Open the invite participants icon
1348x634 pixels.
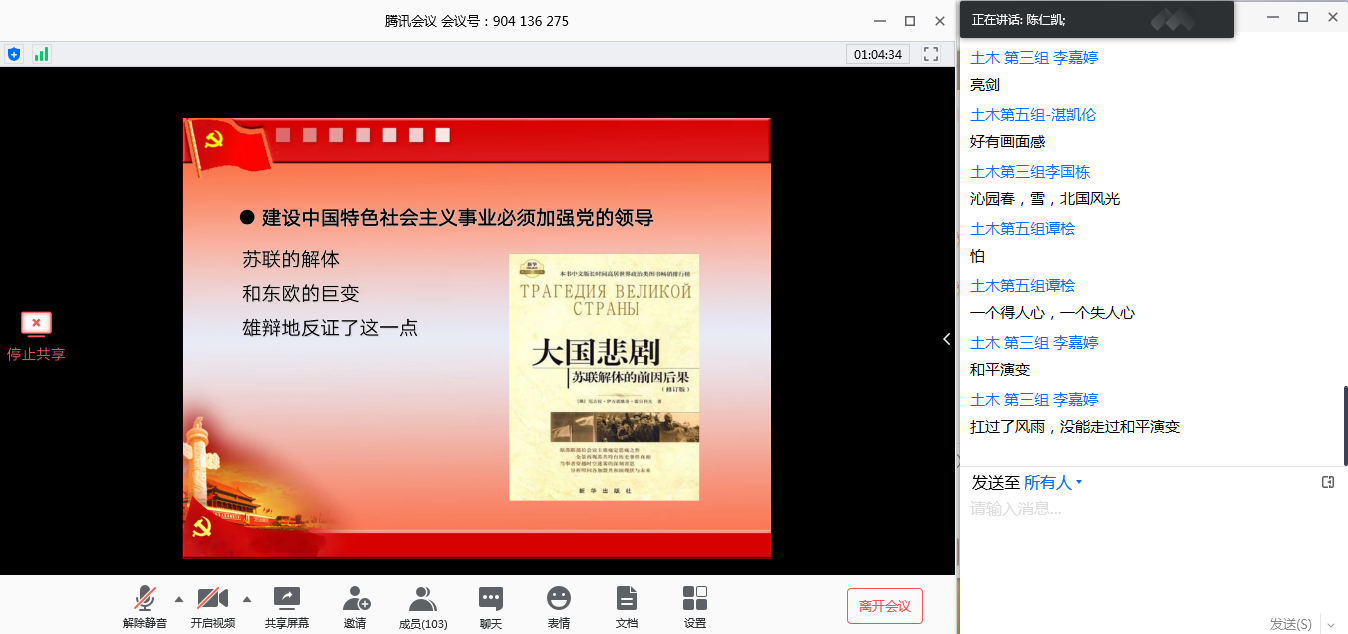(355, 606)
